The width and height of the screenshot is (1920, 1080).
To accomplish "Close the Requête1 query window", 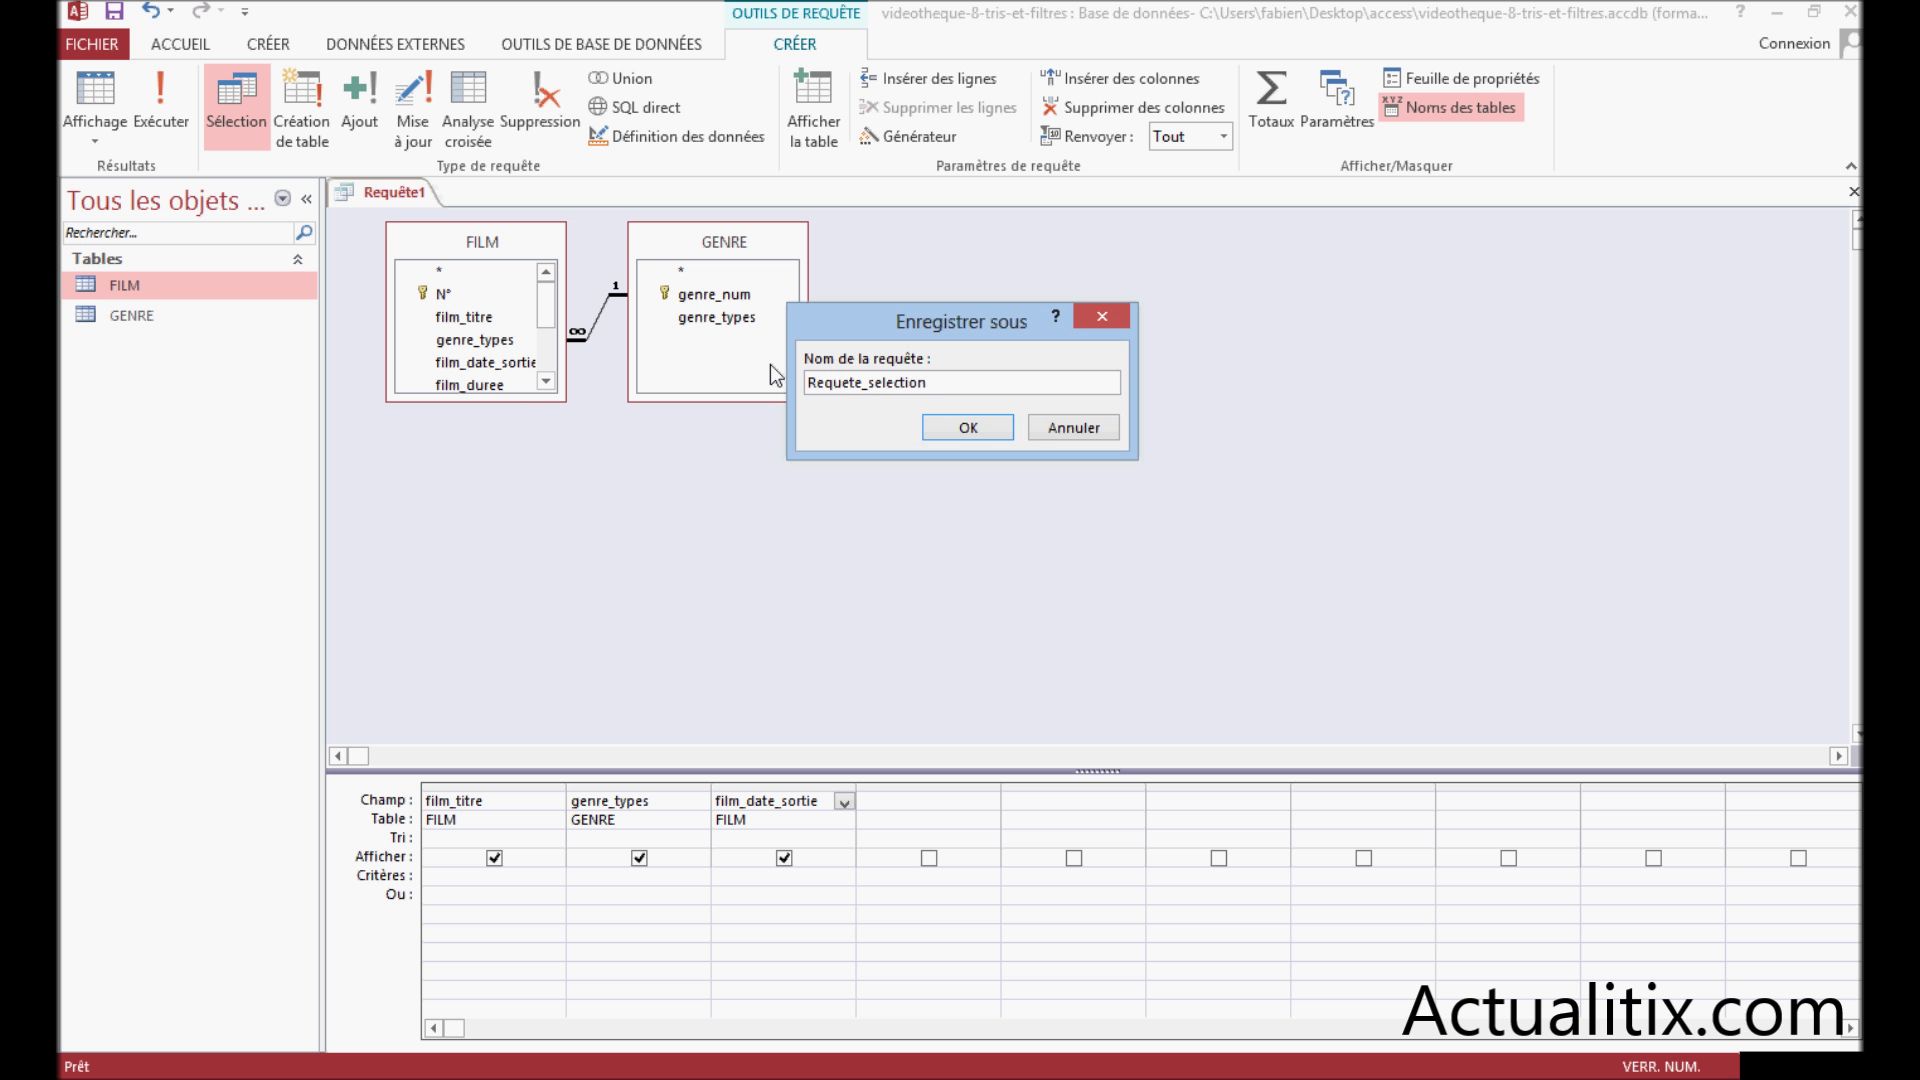I will click(1854, 191).
